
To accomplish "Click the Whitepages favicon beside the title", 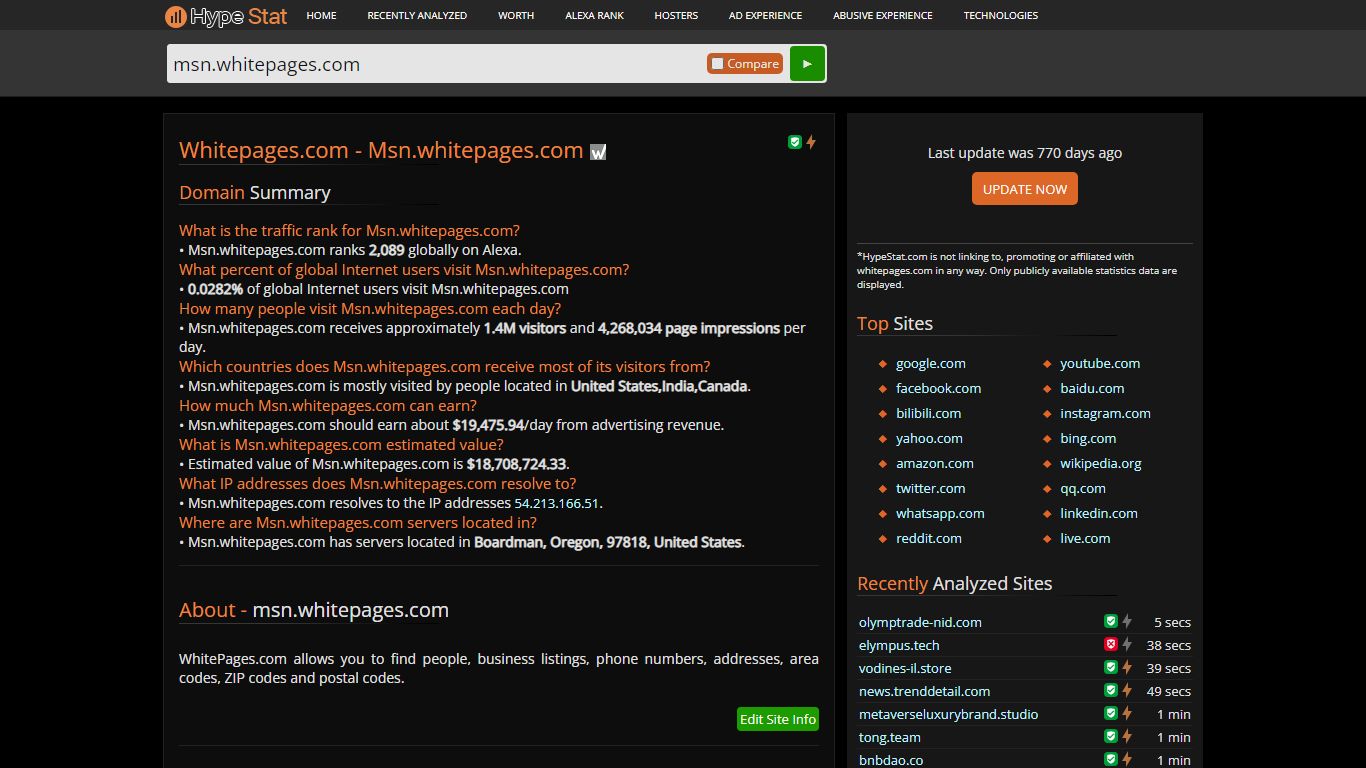I will pos(598,152).
